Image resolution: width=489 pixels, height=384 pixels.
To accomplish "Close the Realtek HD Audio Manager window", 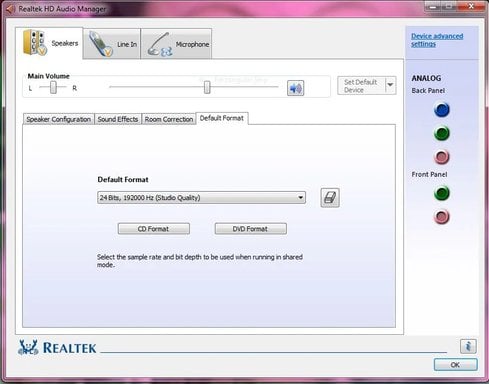I will coord(471,6).
